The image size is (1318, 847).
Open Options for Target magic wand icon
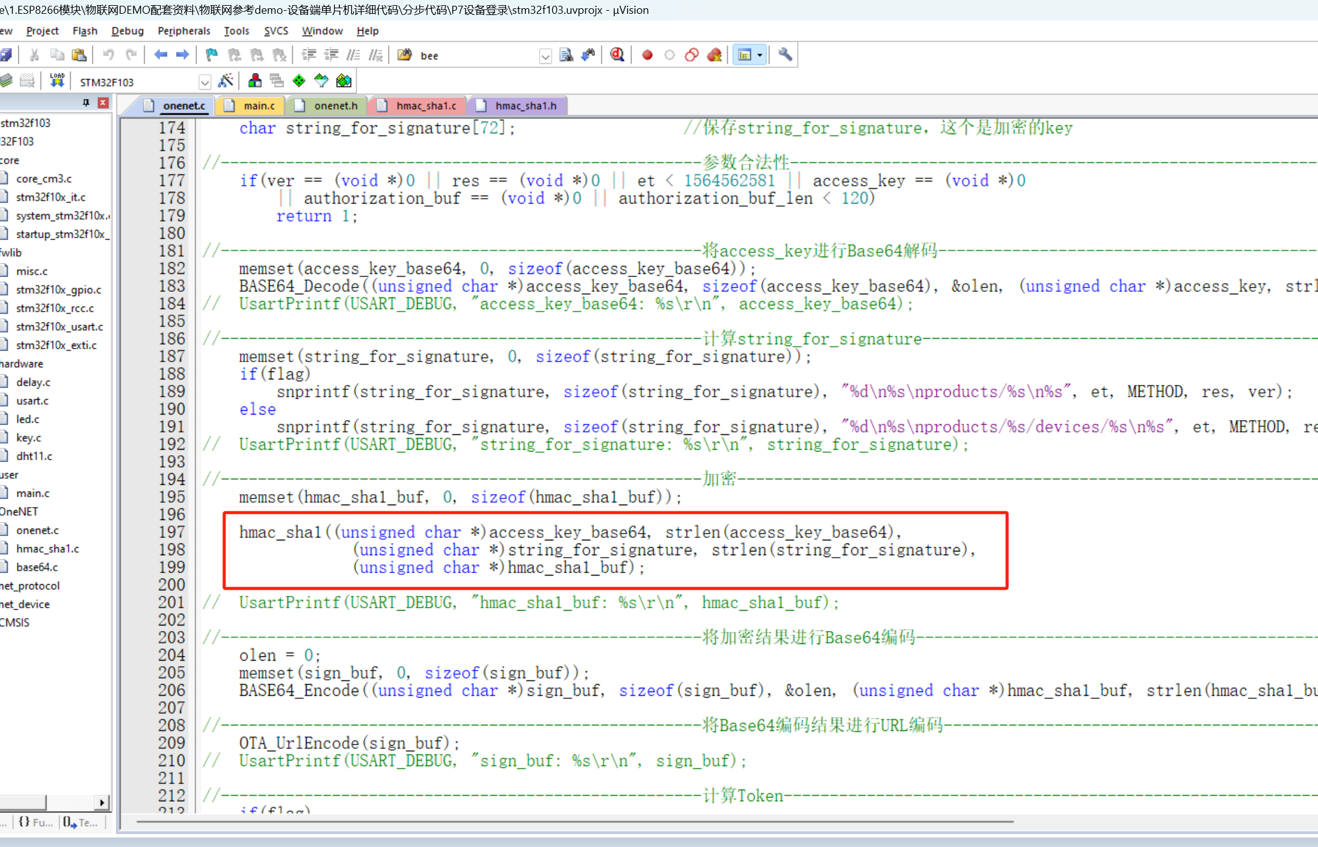[226, 80]
